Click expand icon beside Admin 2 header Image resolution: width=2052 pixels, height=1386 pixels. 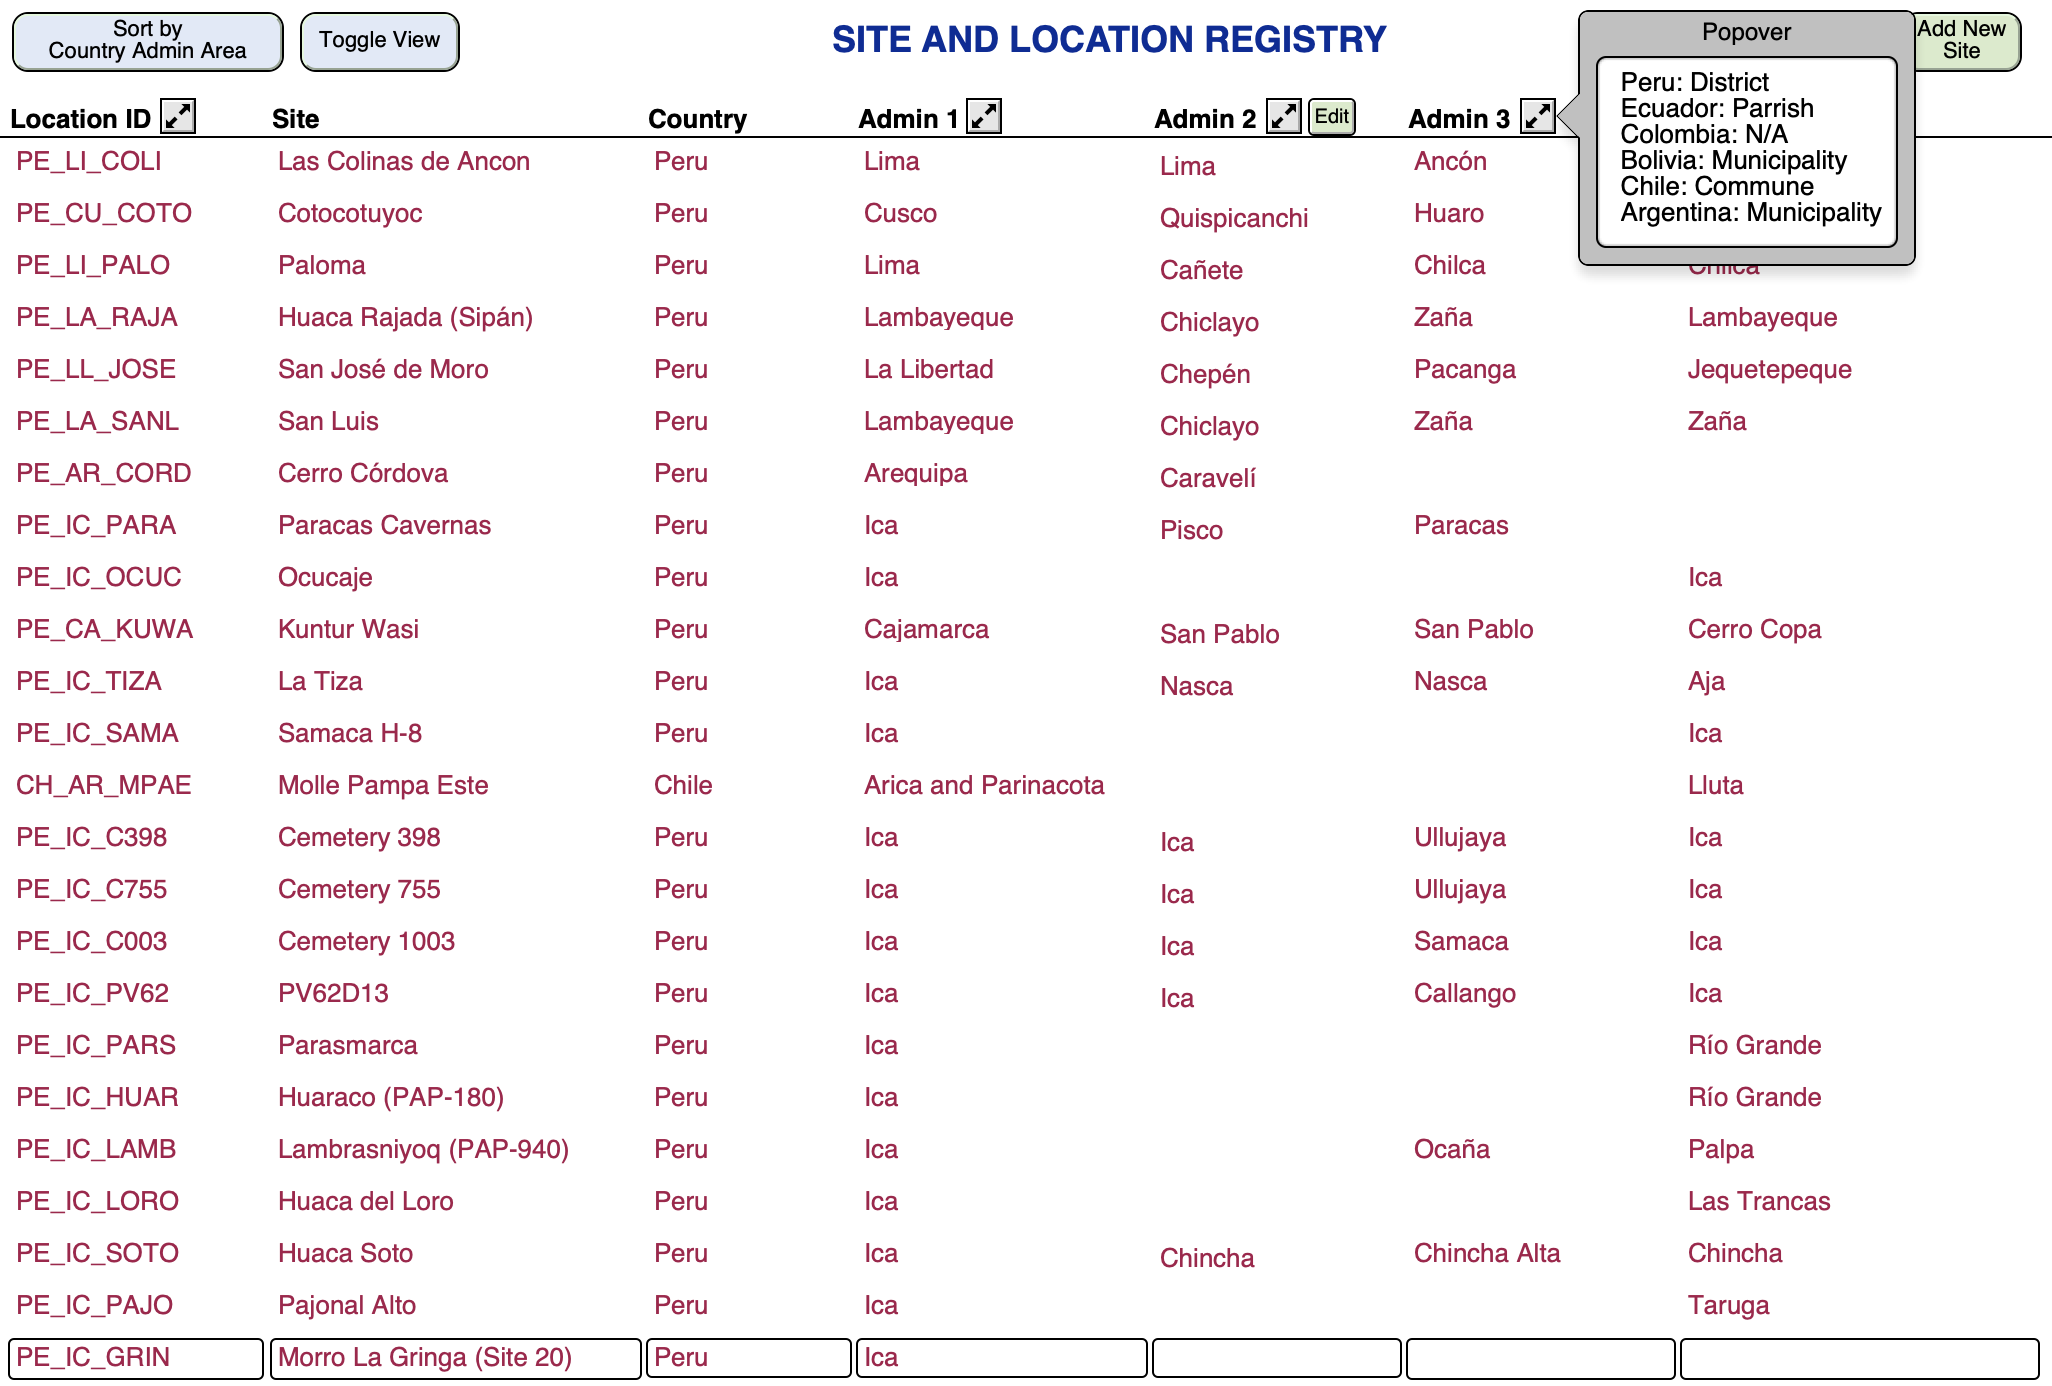point(1283,117)
